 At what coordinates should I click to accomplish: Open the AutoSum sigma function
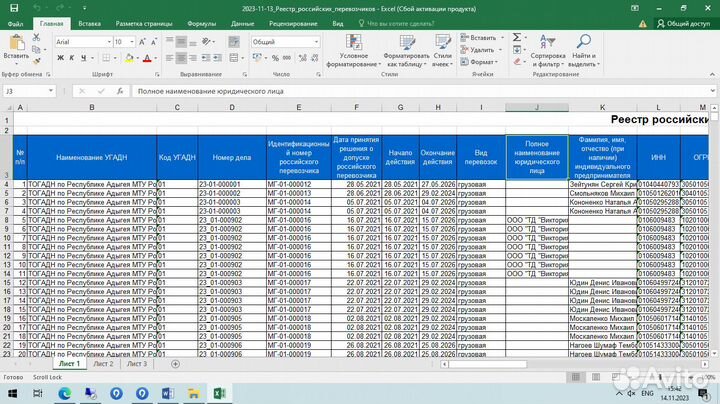tap(518, 37)
